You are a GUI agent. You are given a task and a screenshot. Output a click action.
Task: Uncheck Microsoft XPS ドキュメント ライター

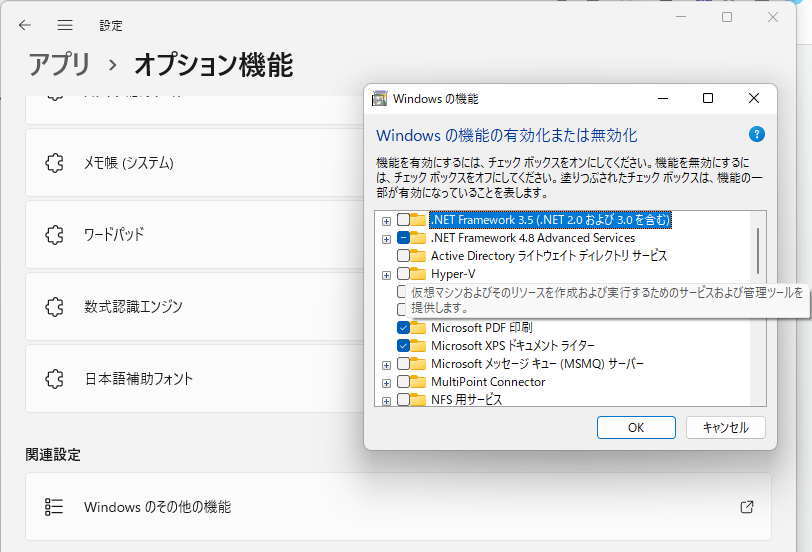[x=403, y=345]
